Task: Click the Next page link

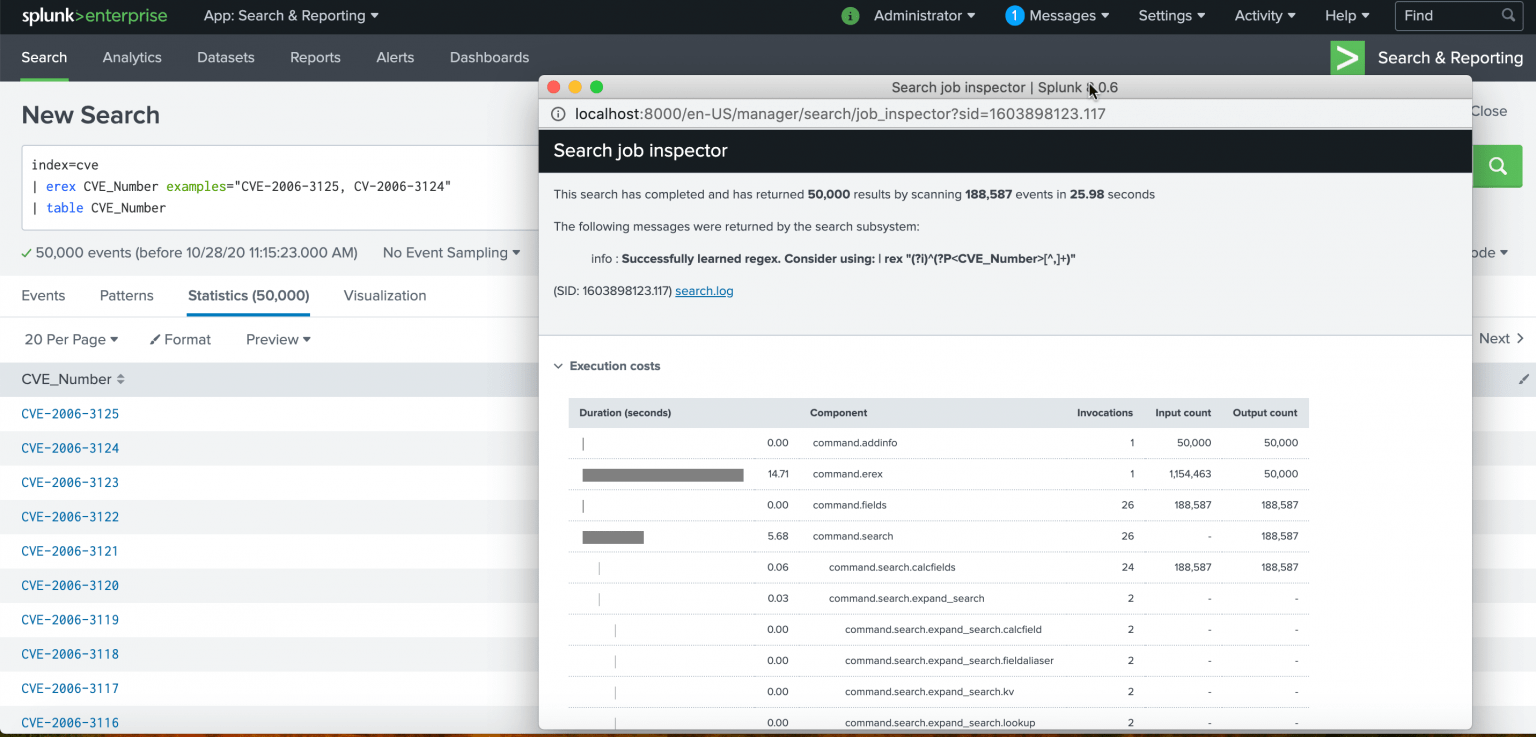Action: tap(1501, 339)
